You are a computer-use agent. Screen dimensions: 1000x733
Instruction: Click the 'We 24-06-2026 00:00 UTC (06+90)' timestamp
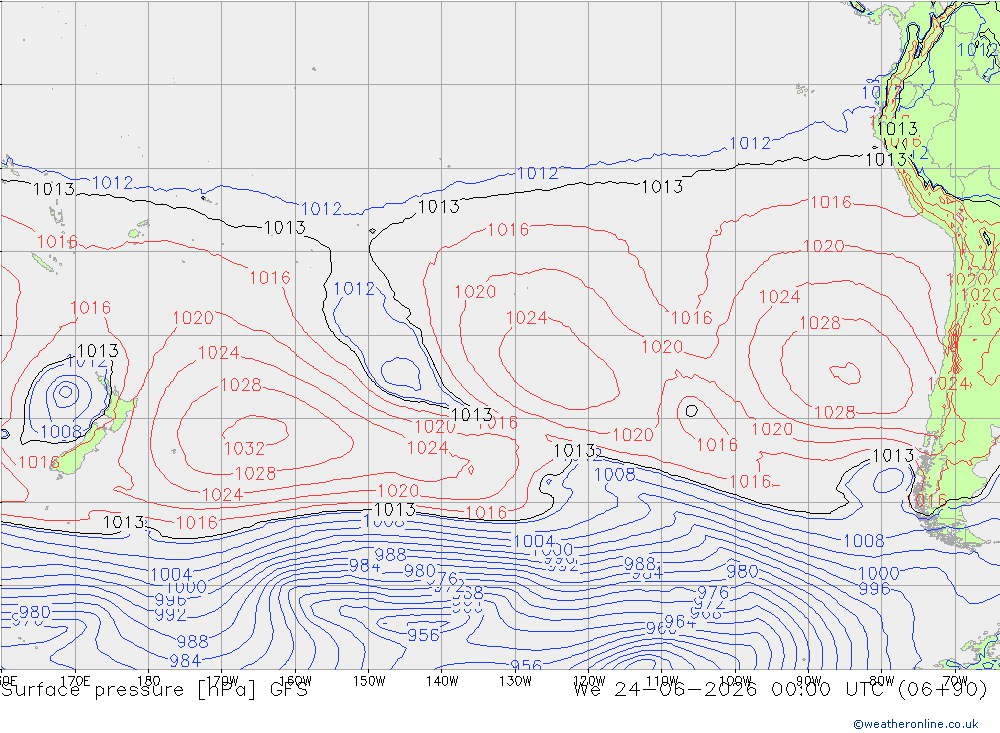[780, 690]
